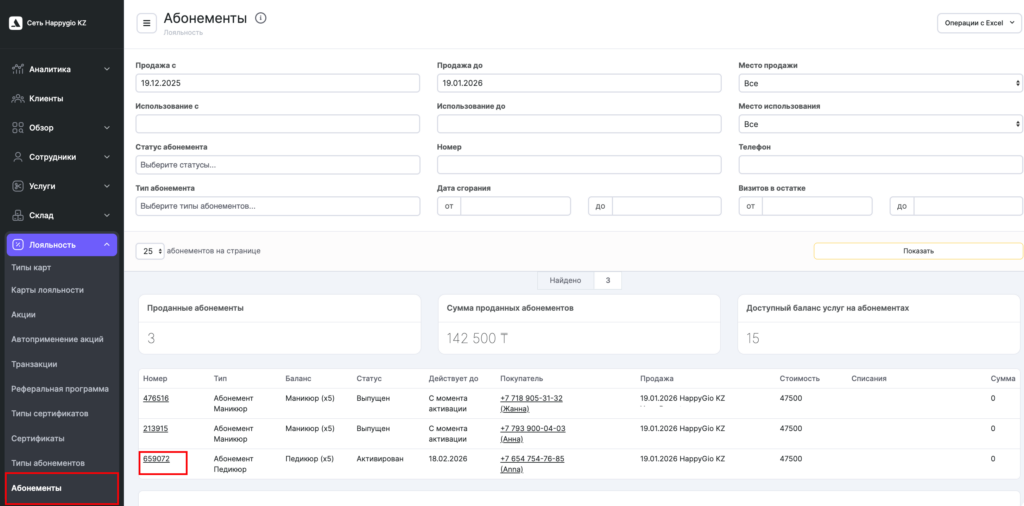This screenshot has width=1024, height=506.
Task: Click the Склад box icon
Action: click(18, 215)
